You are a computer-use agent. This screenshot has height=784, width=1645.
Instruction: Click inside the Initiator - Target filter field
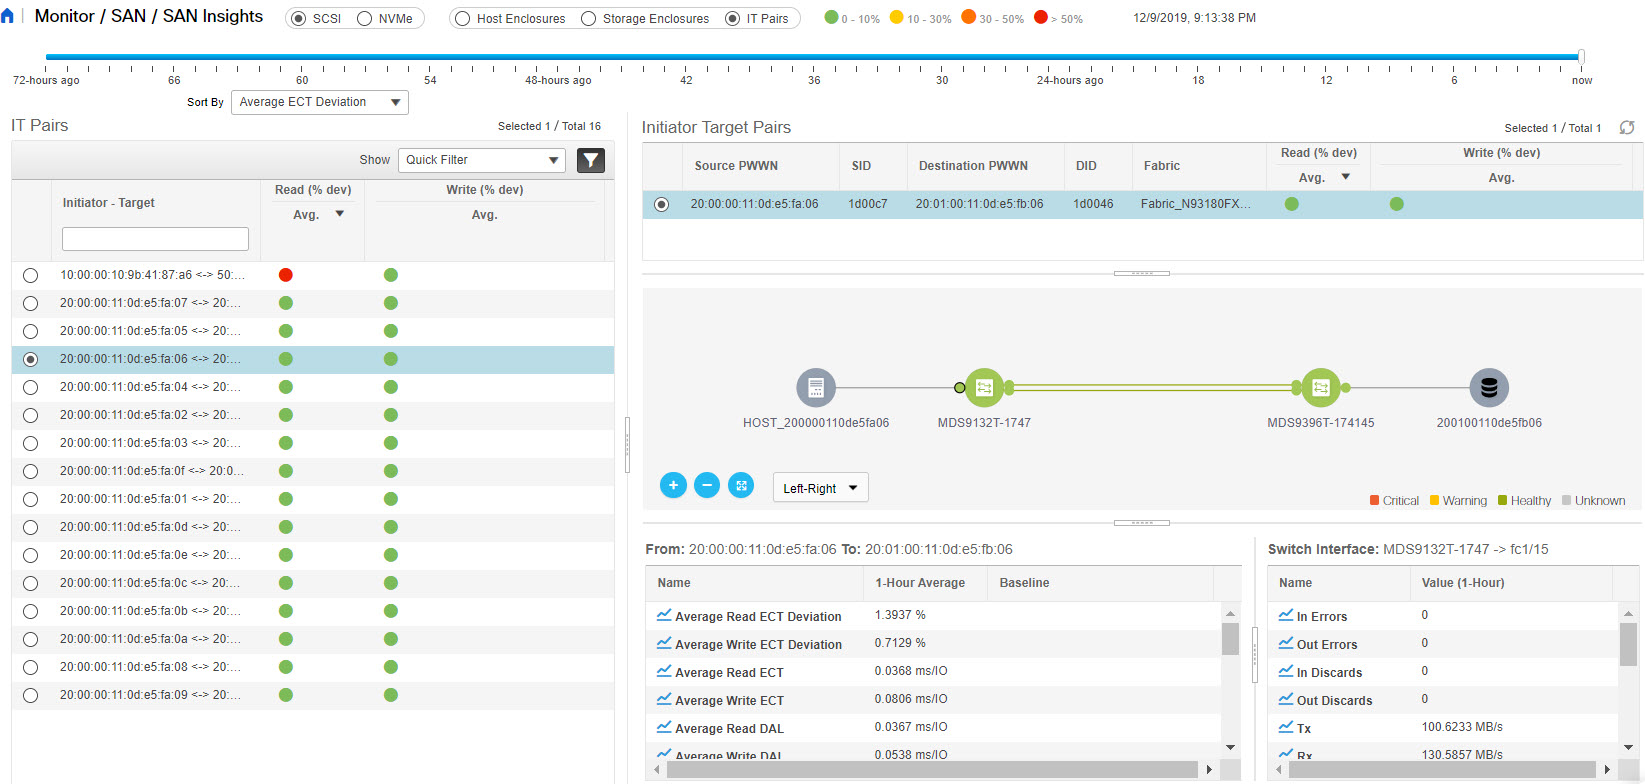pyautogui.click(x=155, y=238)
